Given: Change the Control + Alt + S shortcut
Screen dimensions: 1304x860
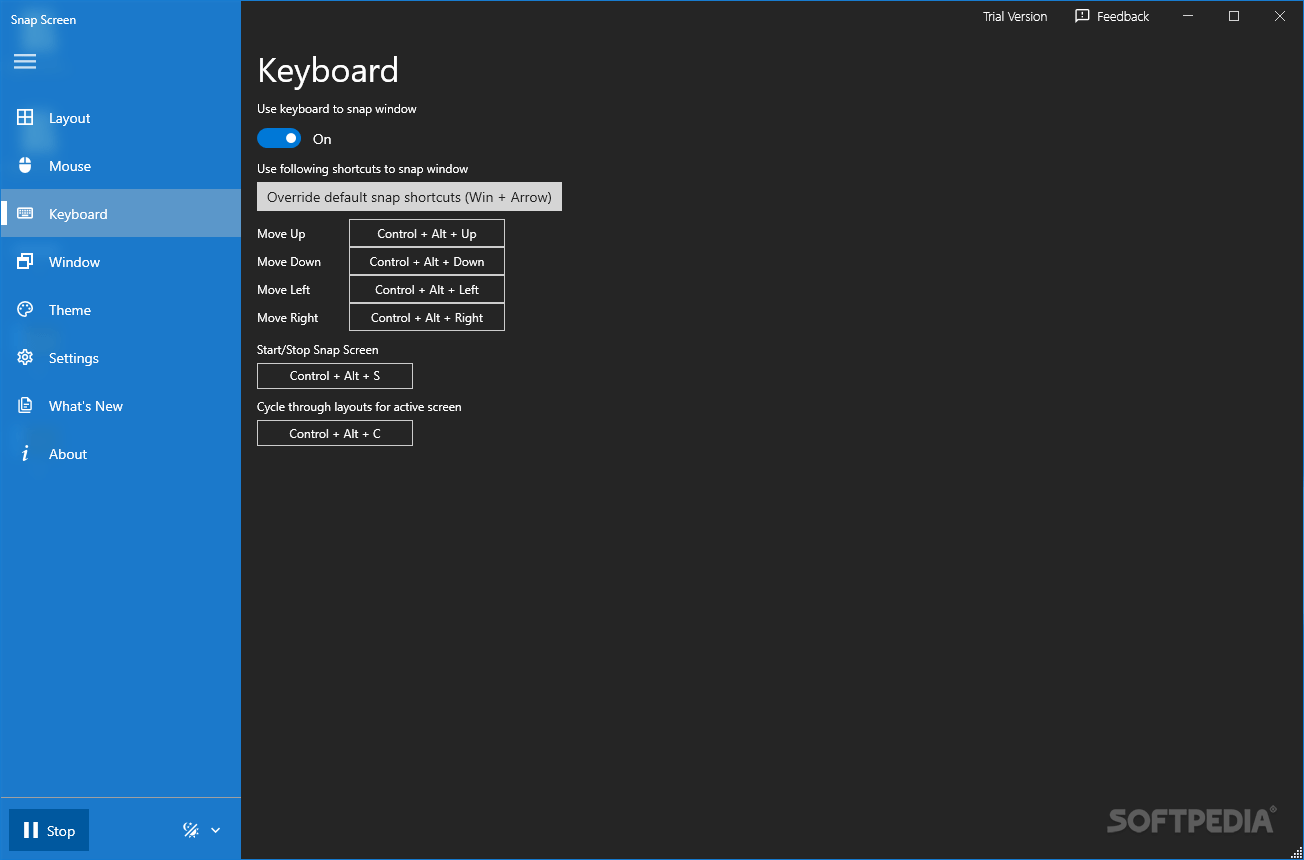Looking at the screenshot, I should click(x=335, y=375).
